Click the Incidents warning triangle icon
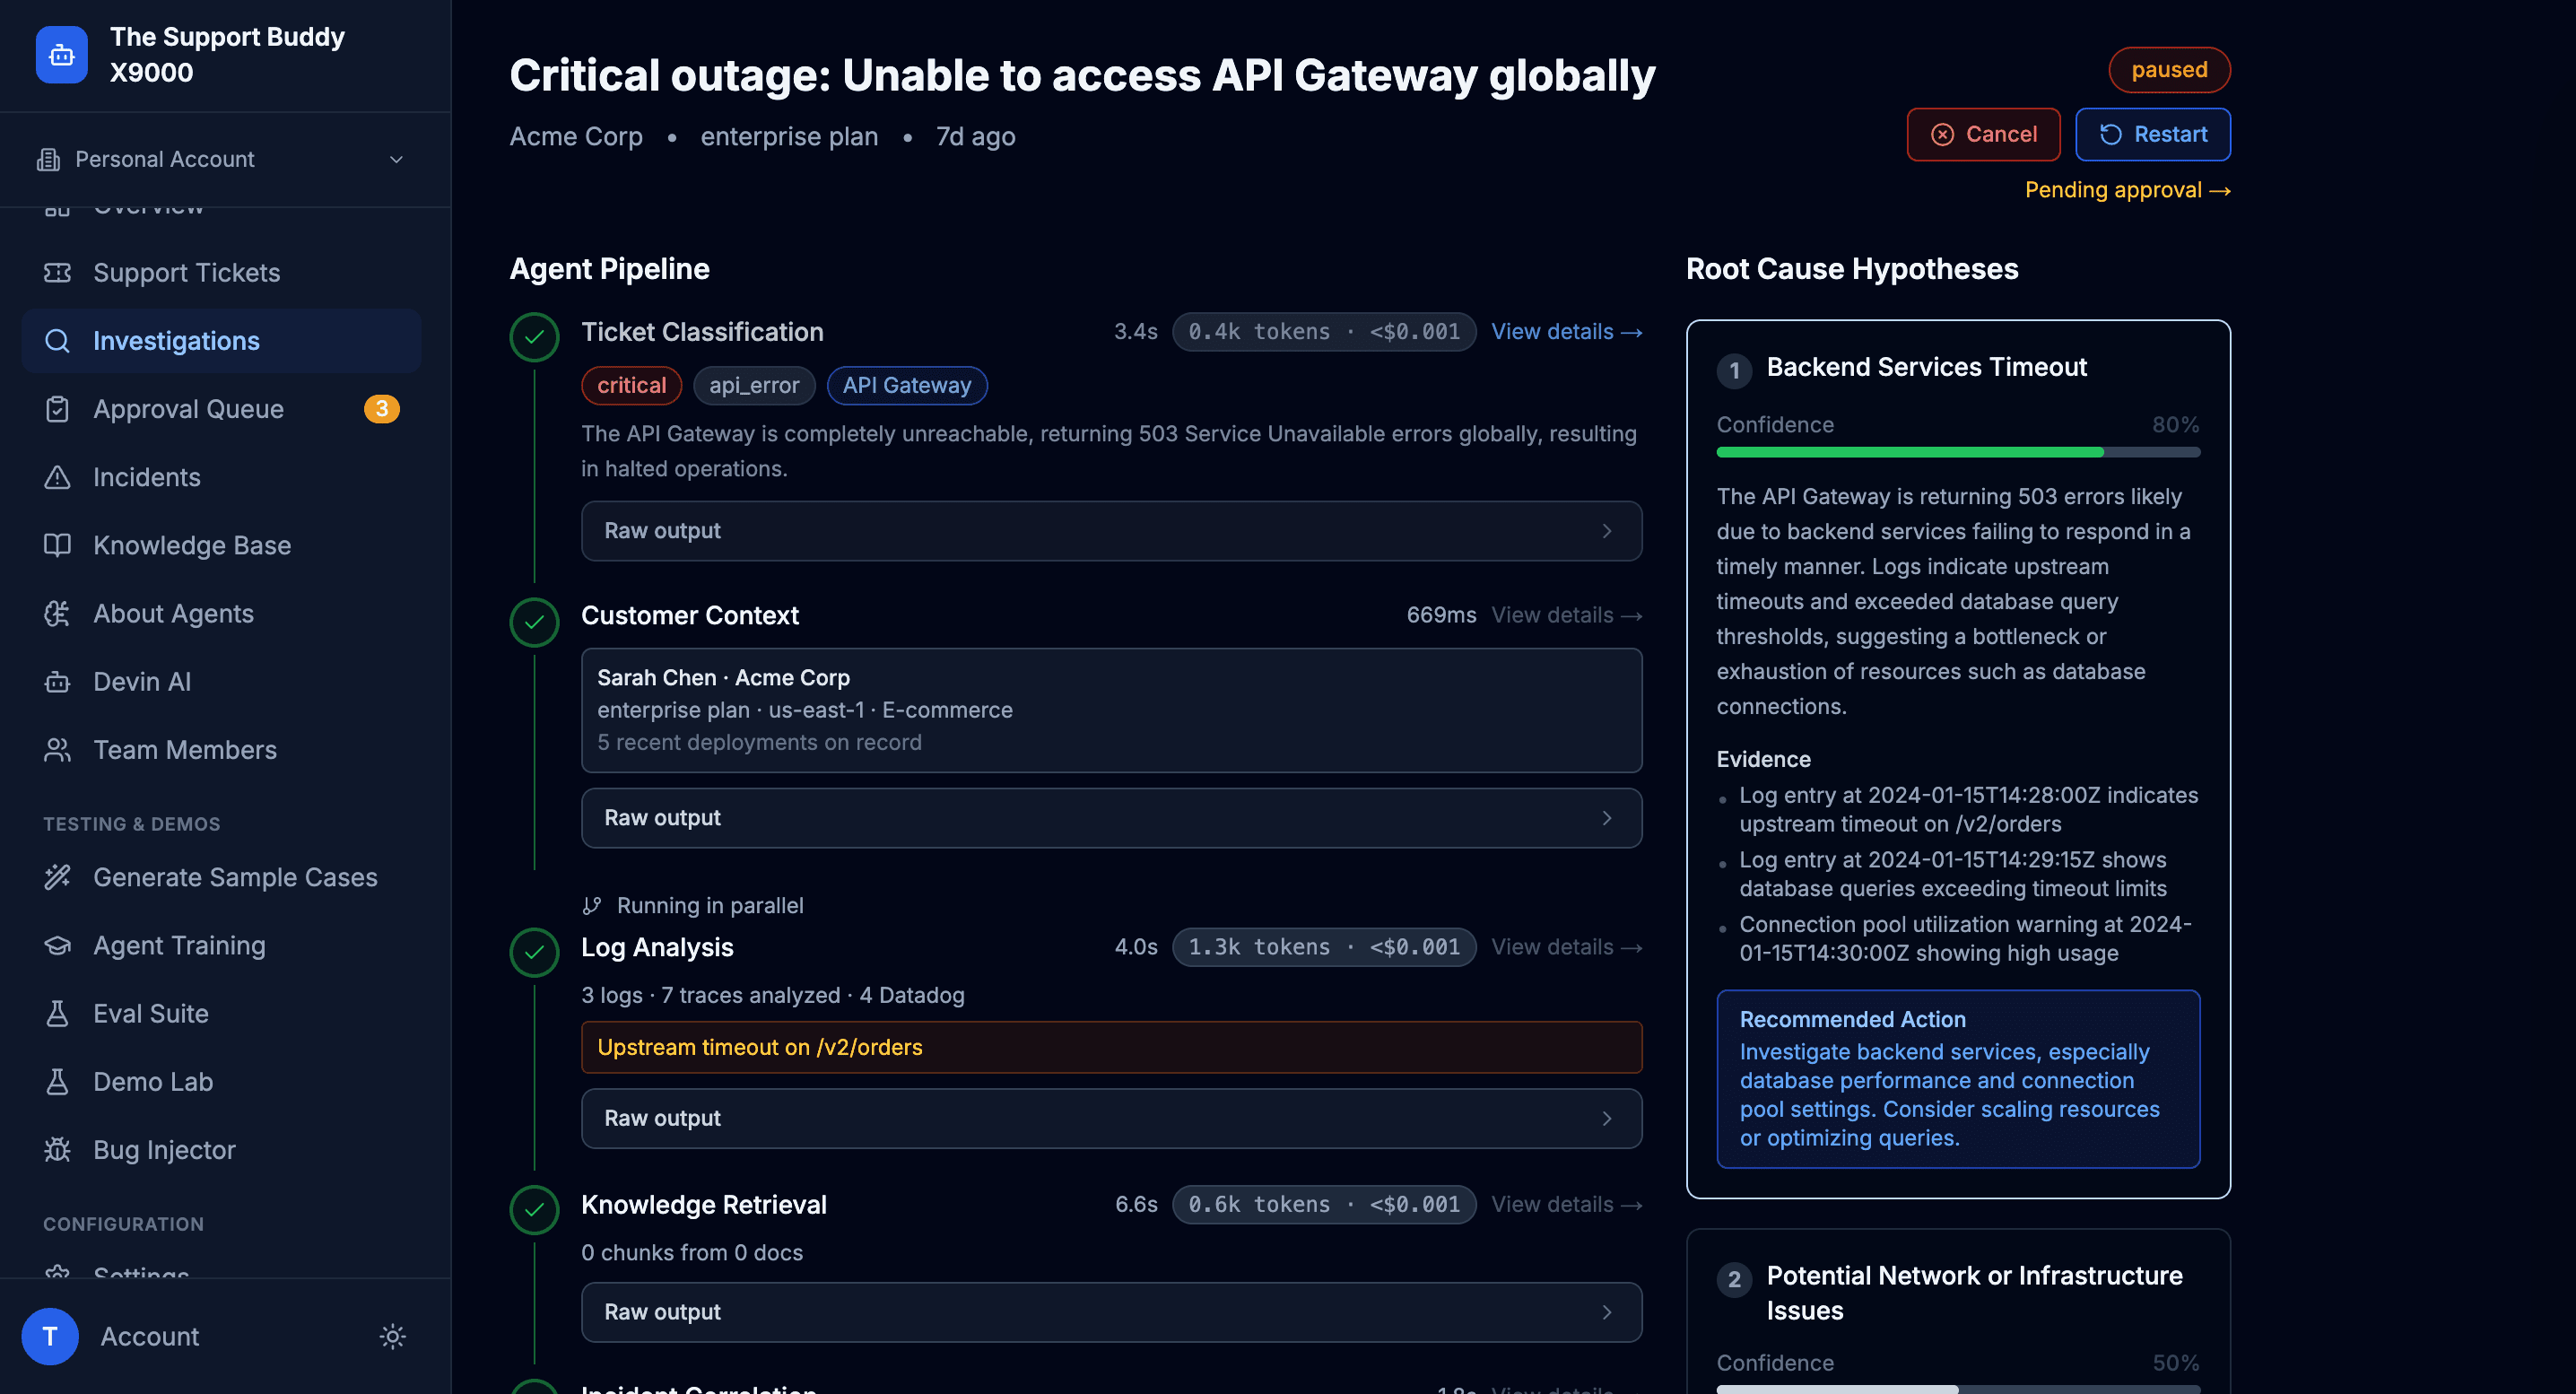The width and height of the screenshot is (2576, 1394). pos(57,477)
